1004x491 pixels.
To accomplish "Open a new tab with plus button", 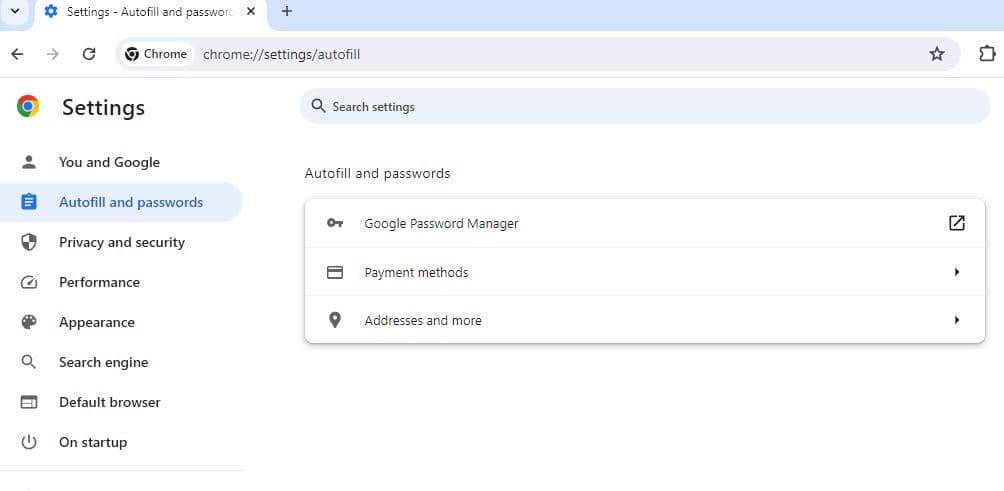I will (x=287, y=12).
